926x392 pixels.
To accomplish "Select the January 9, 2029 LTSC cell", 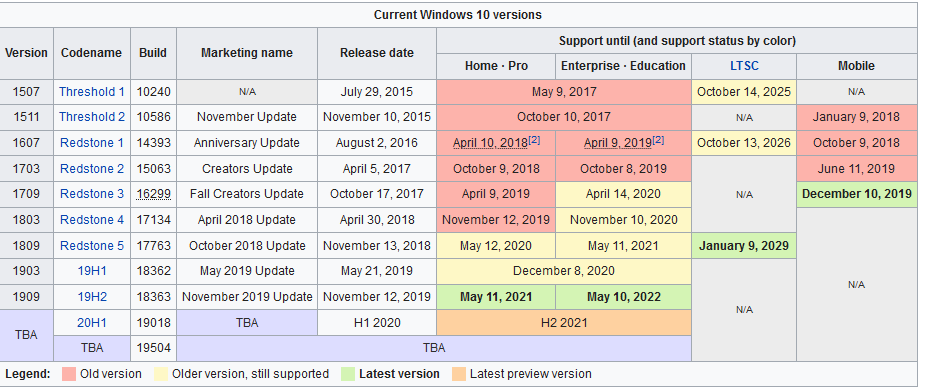I will click(744, 246).
